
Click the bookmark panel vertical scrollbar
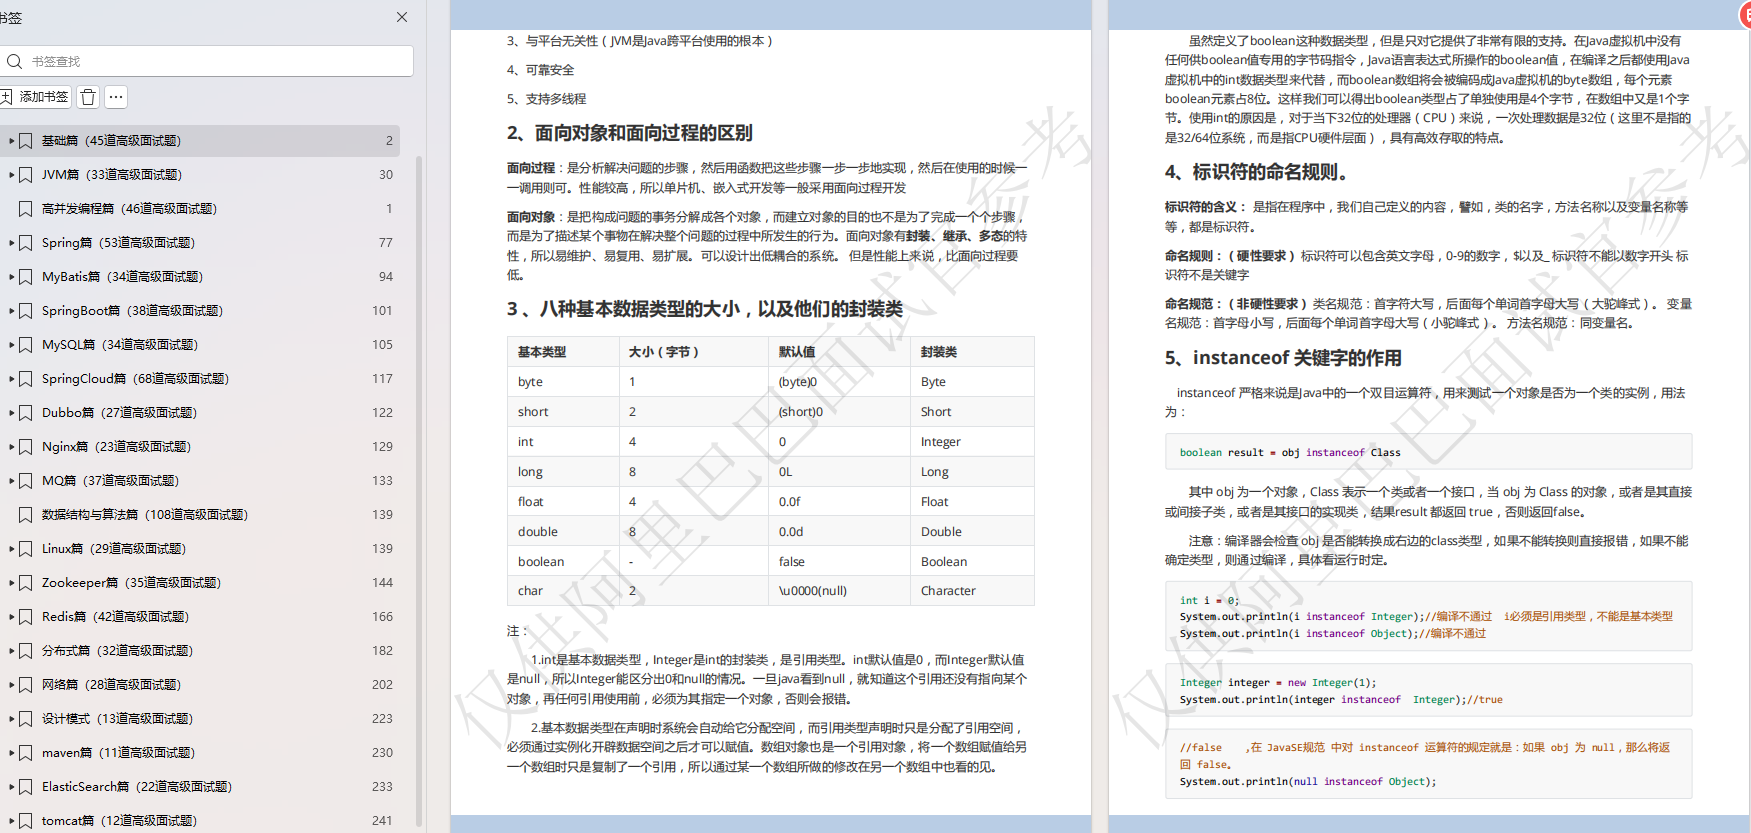(x=419, y=490)
